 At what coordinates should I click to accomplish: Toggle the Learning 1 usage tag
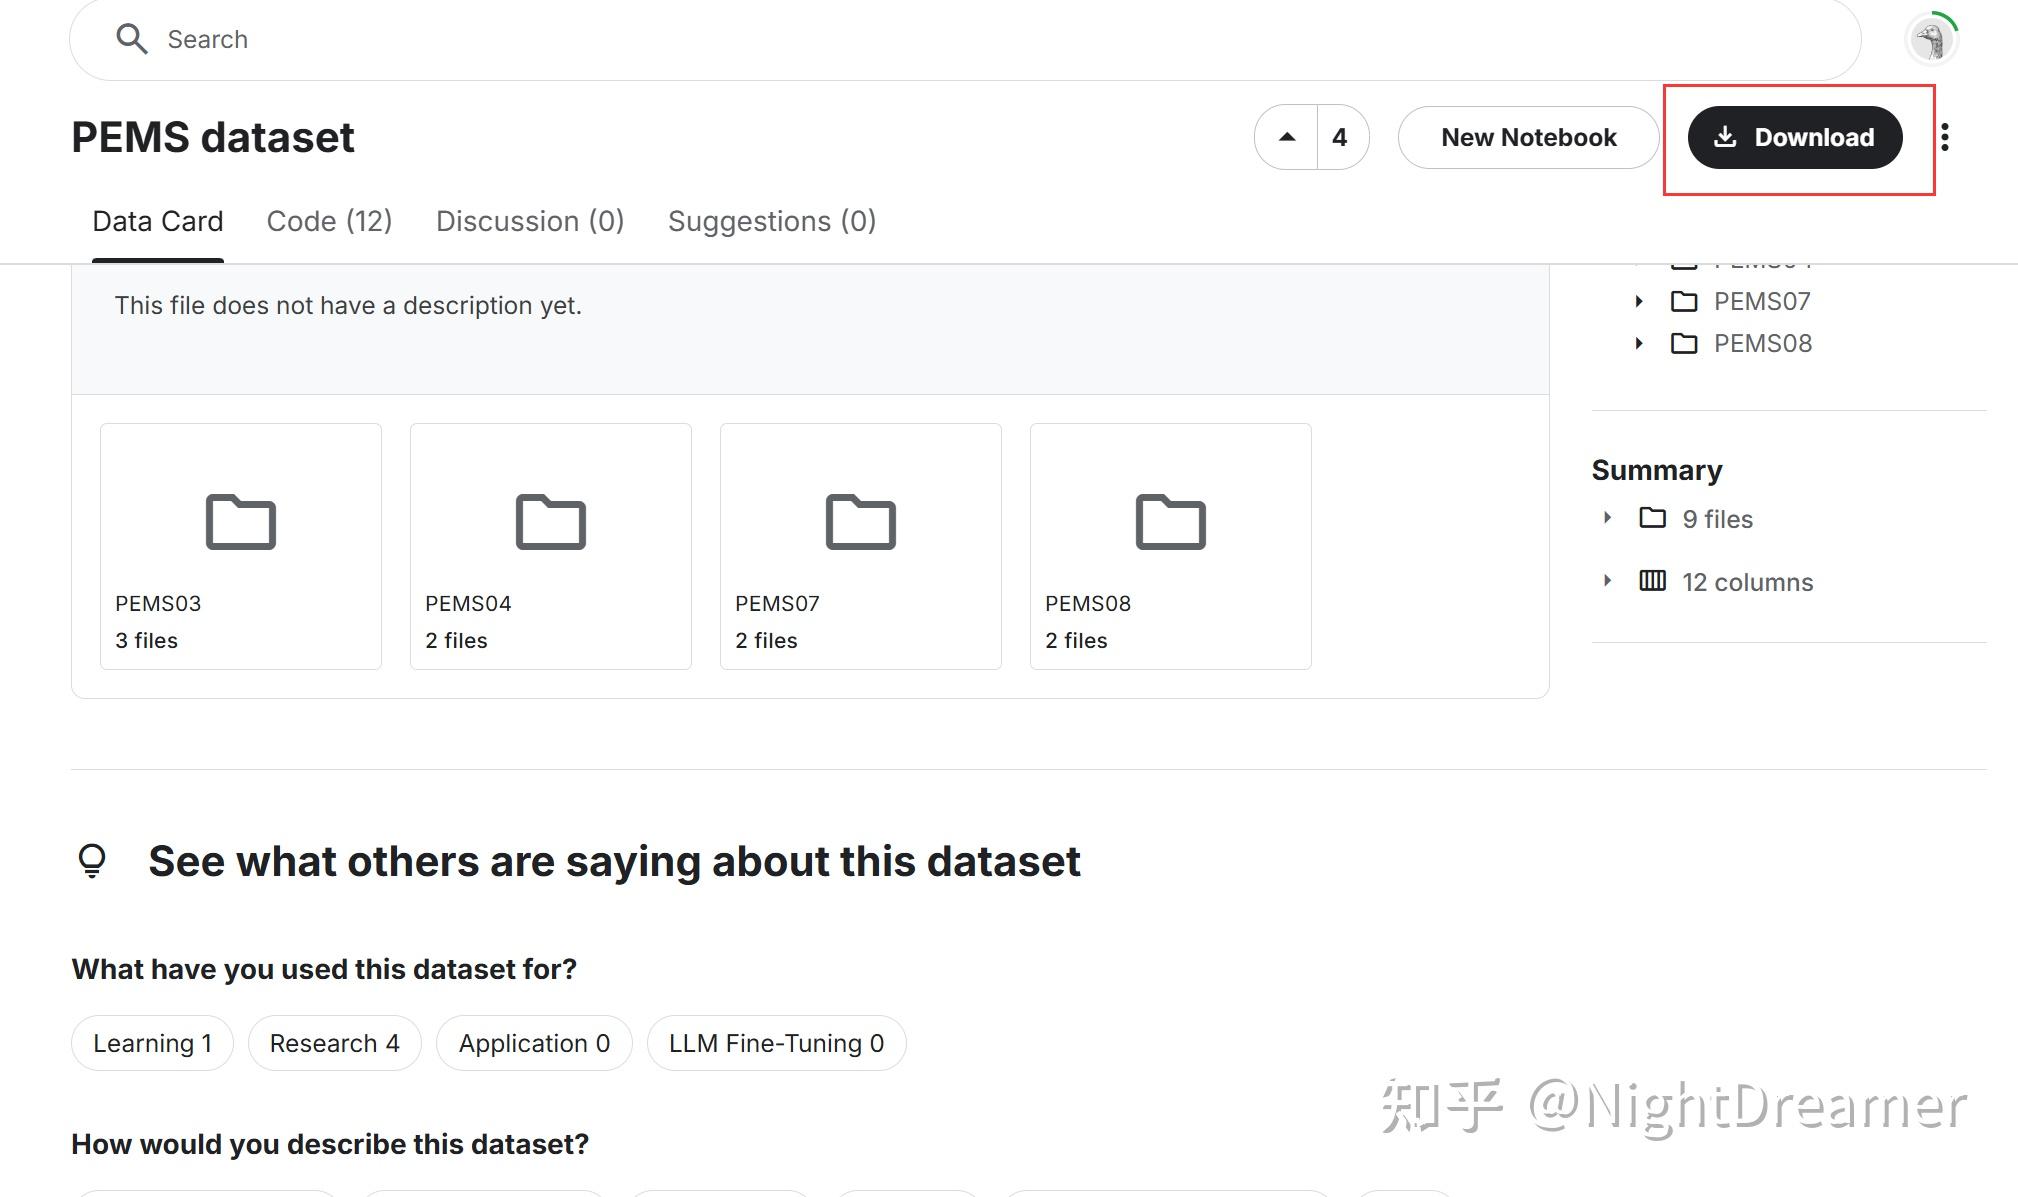pos(151,1043)
